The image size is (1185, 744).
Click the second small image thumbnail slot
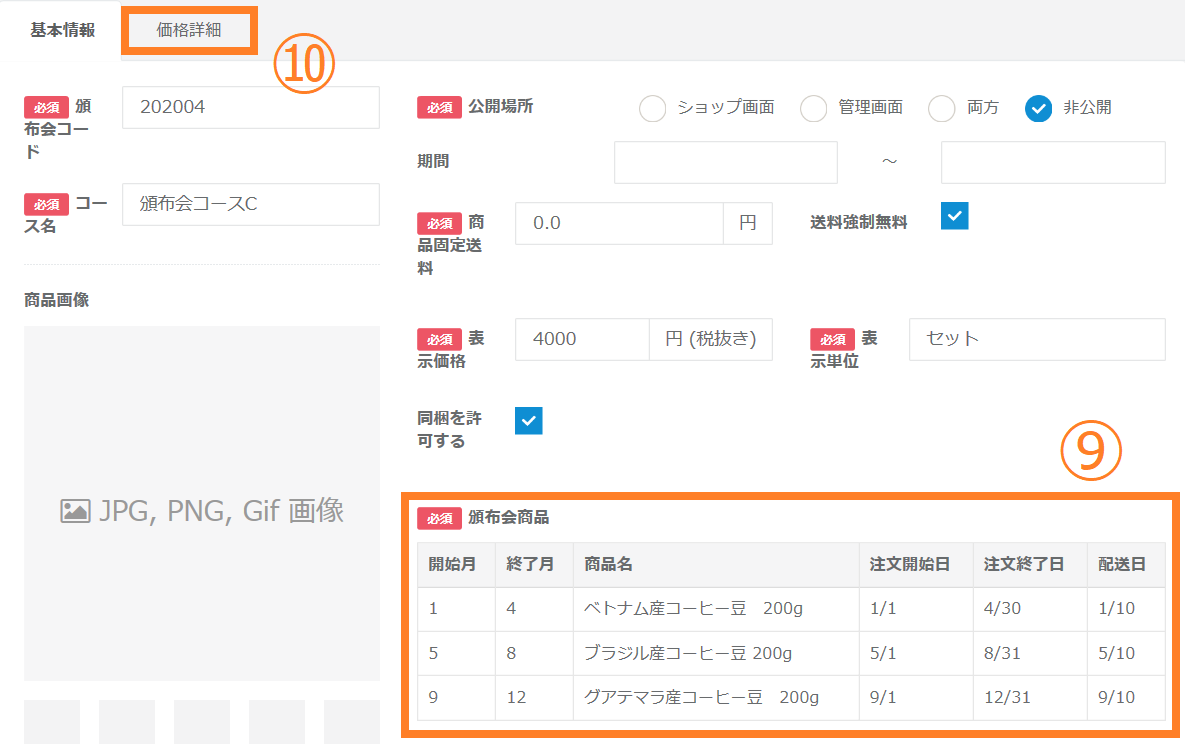[x=127, y=722]
